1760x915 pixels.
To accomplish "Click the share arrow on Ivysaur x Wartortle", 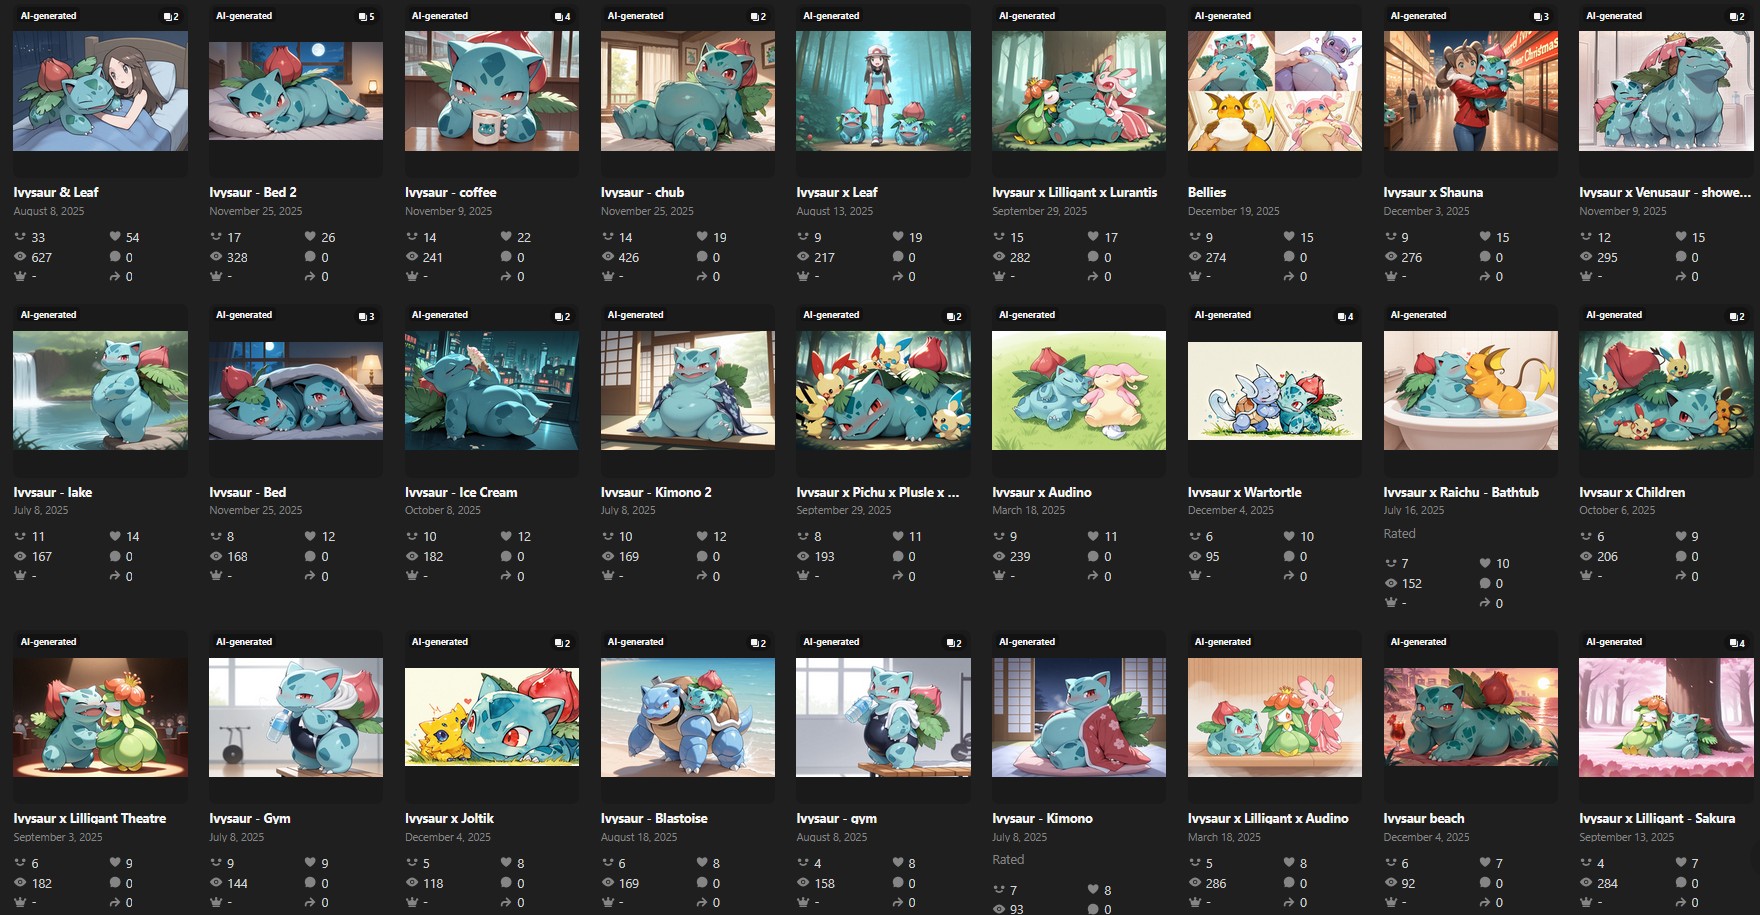I will (x=1289, y=576).
